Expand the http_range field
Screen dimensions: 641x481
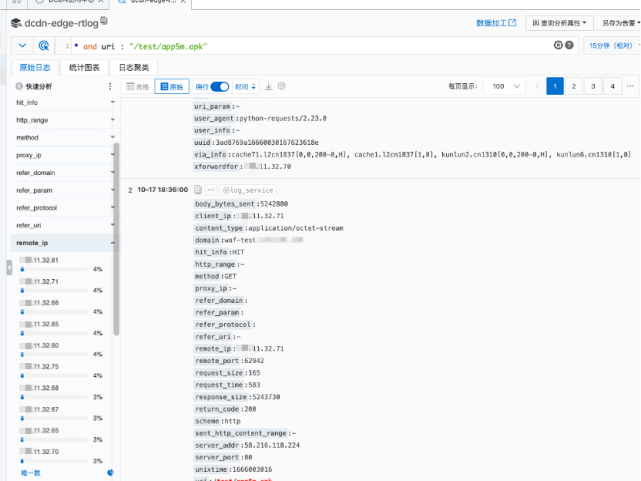point(111,120)
